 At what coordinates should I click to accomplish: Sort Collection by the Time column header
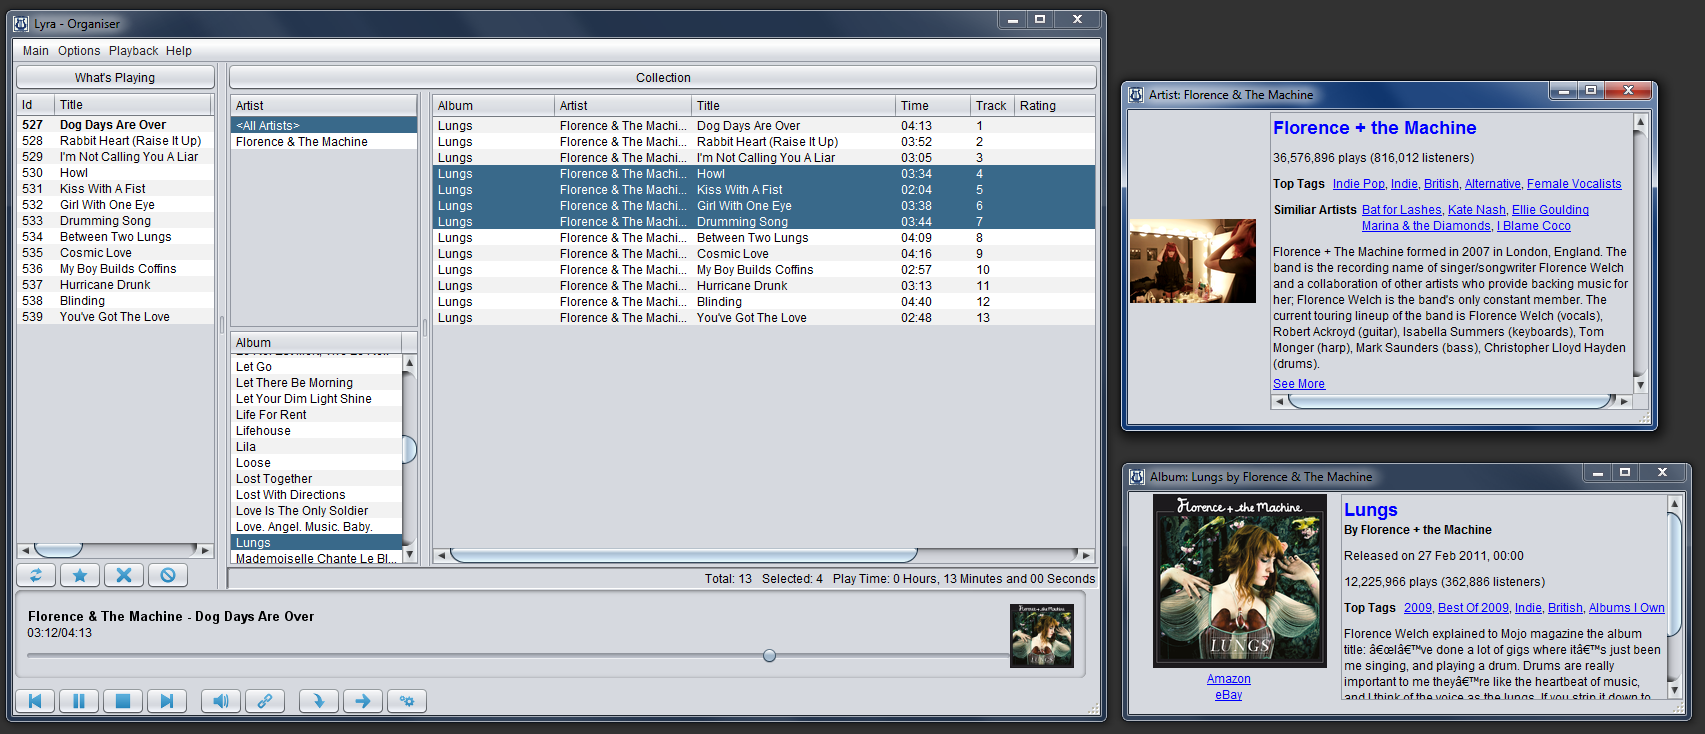point(933,106)
